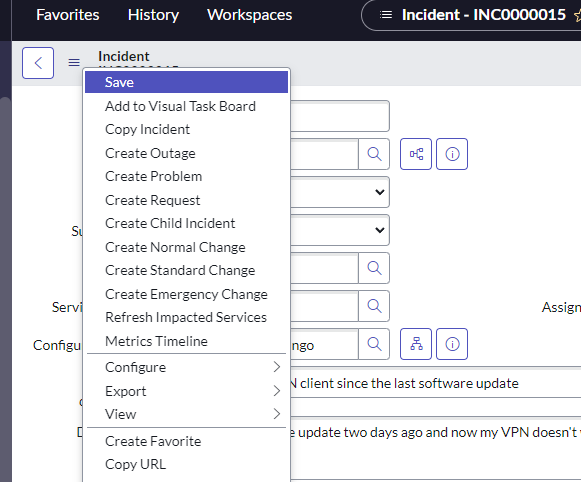The image size is (581, 482).
Task: Open the upper field info icon
Action: [x=452, y=154]
